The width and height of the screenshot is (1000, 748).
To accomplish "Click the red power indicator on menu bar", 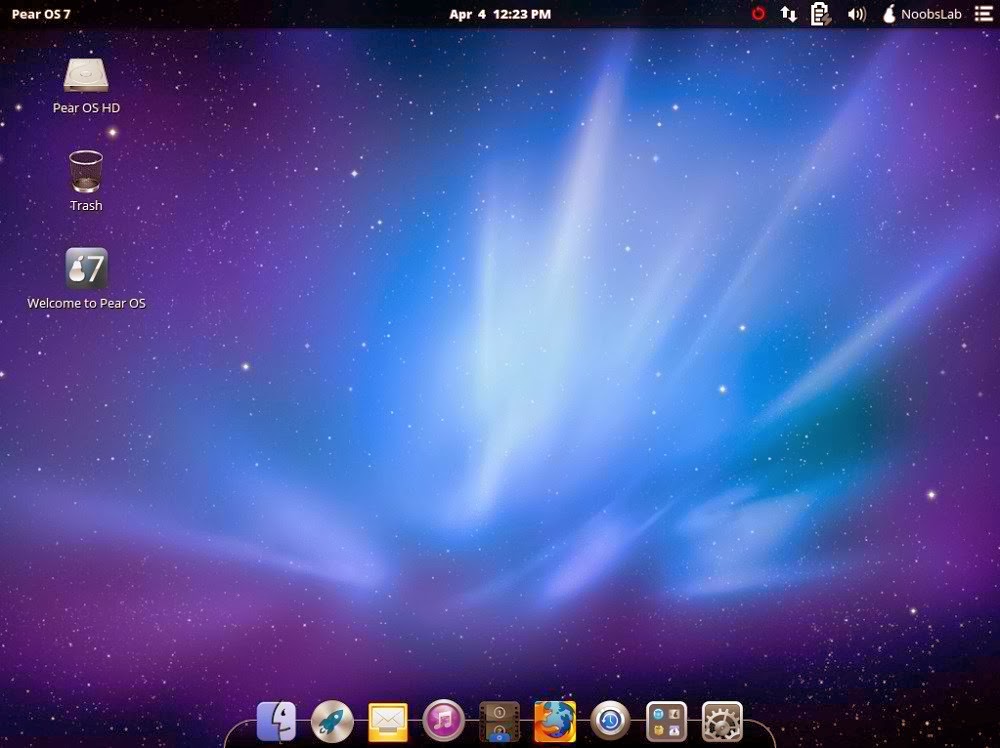I will 757,13.
